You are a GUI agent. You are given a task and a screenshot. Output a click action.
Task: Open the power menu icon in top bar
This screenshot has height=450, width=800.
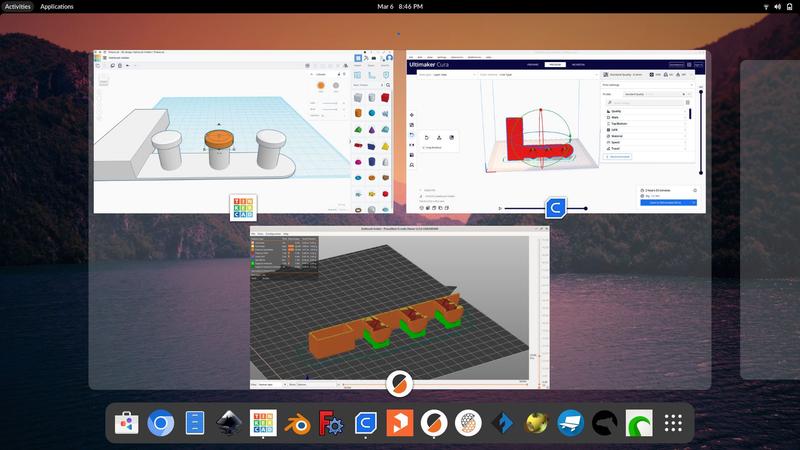(789, 7)
